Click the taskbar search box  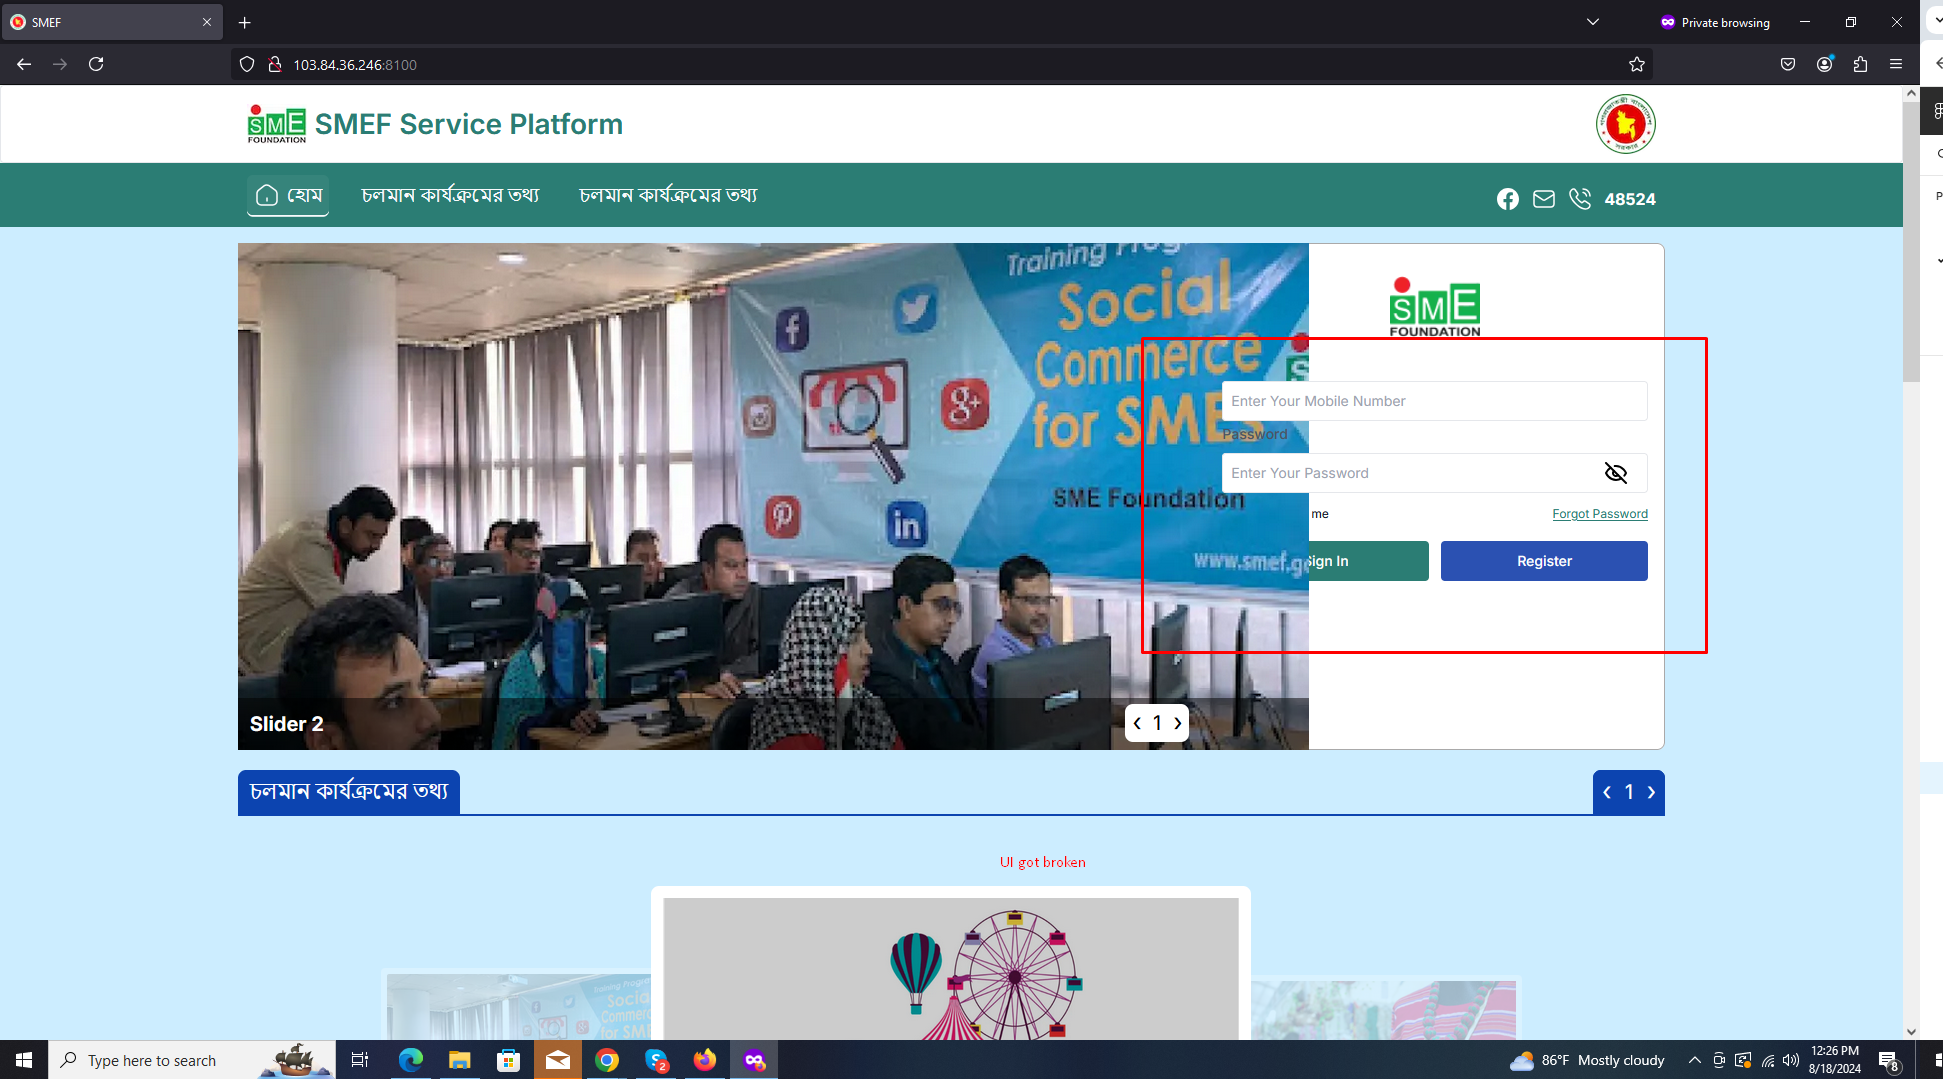(192, 1060)
